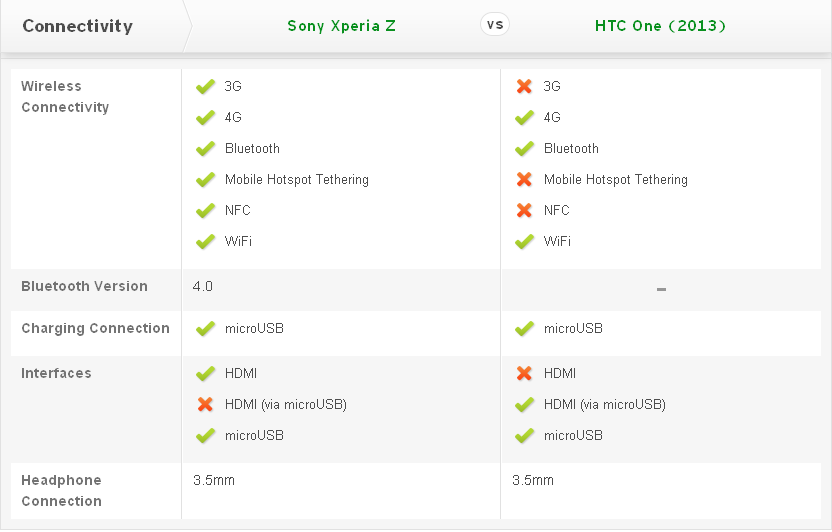The image size is (832, 532).
Task: Click the Wireless Connectivity row label
Action: click(x=65, y=97)
